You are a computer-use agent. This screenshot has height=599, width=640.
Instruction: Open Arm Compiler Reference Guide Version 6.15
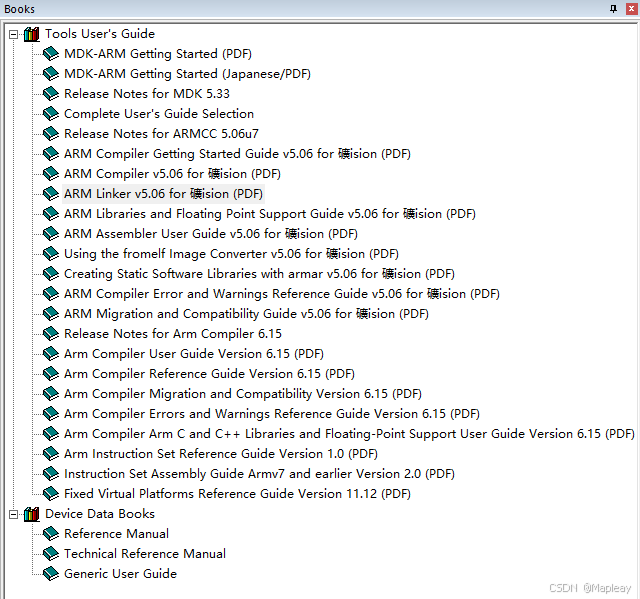pyautogui.click(x=209, y=374)
